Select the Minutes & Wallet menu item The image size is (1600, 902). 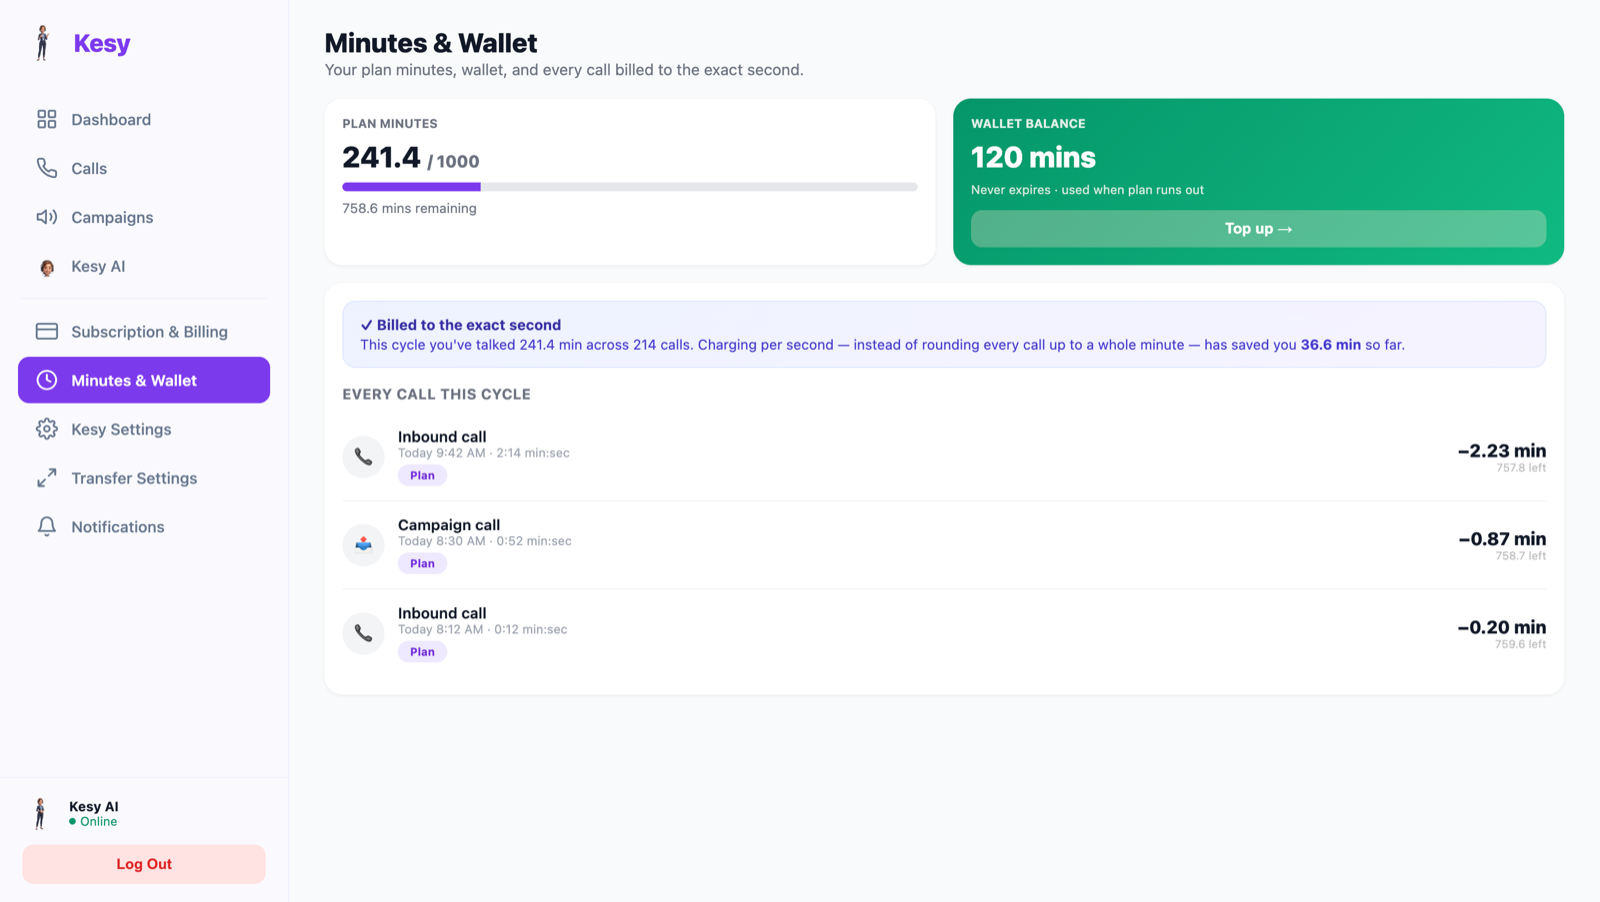point(144,380)
